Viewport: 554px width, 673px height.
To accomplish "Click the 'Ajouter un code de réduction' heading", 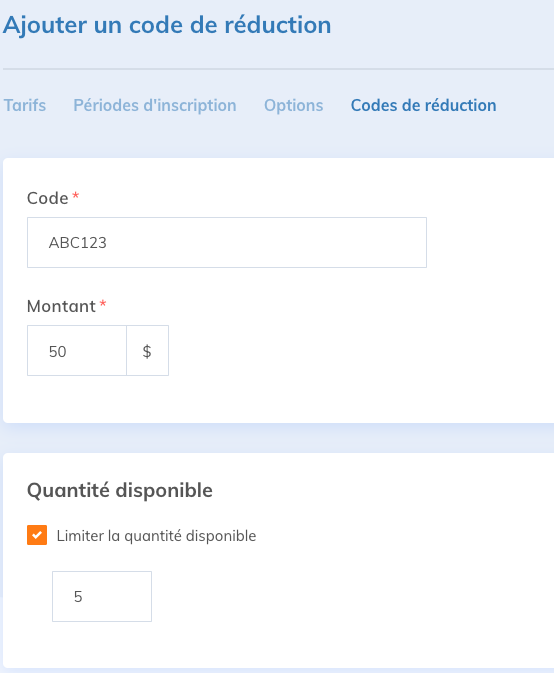I will 167,25.
